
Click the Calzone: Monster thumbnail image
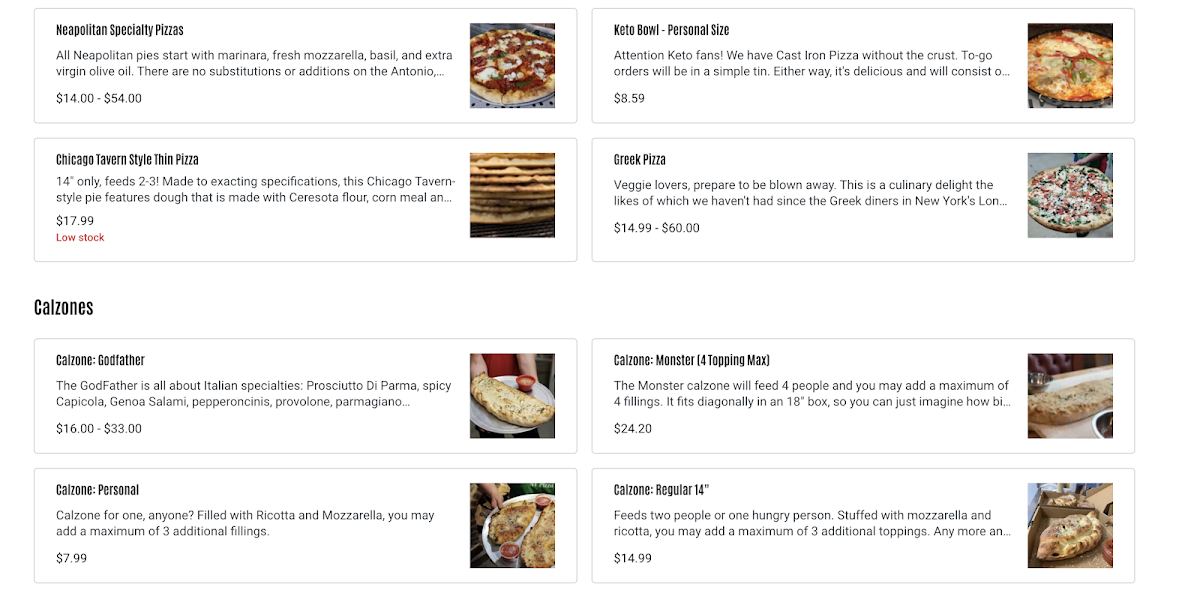(x=1070, y=396)
